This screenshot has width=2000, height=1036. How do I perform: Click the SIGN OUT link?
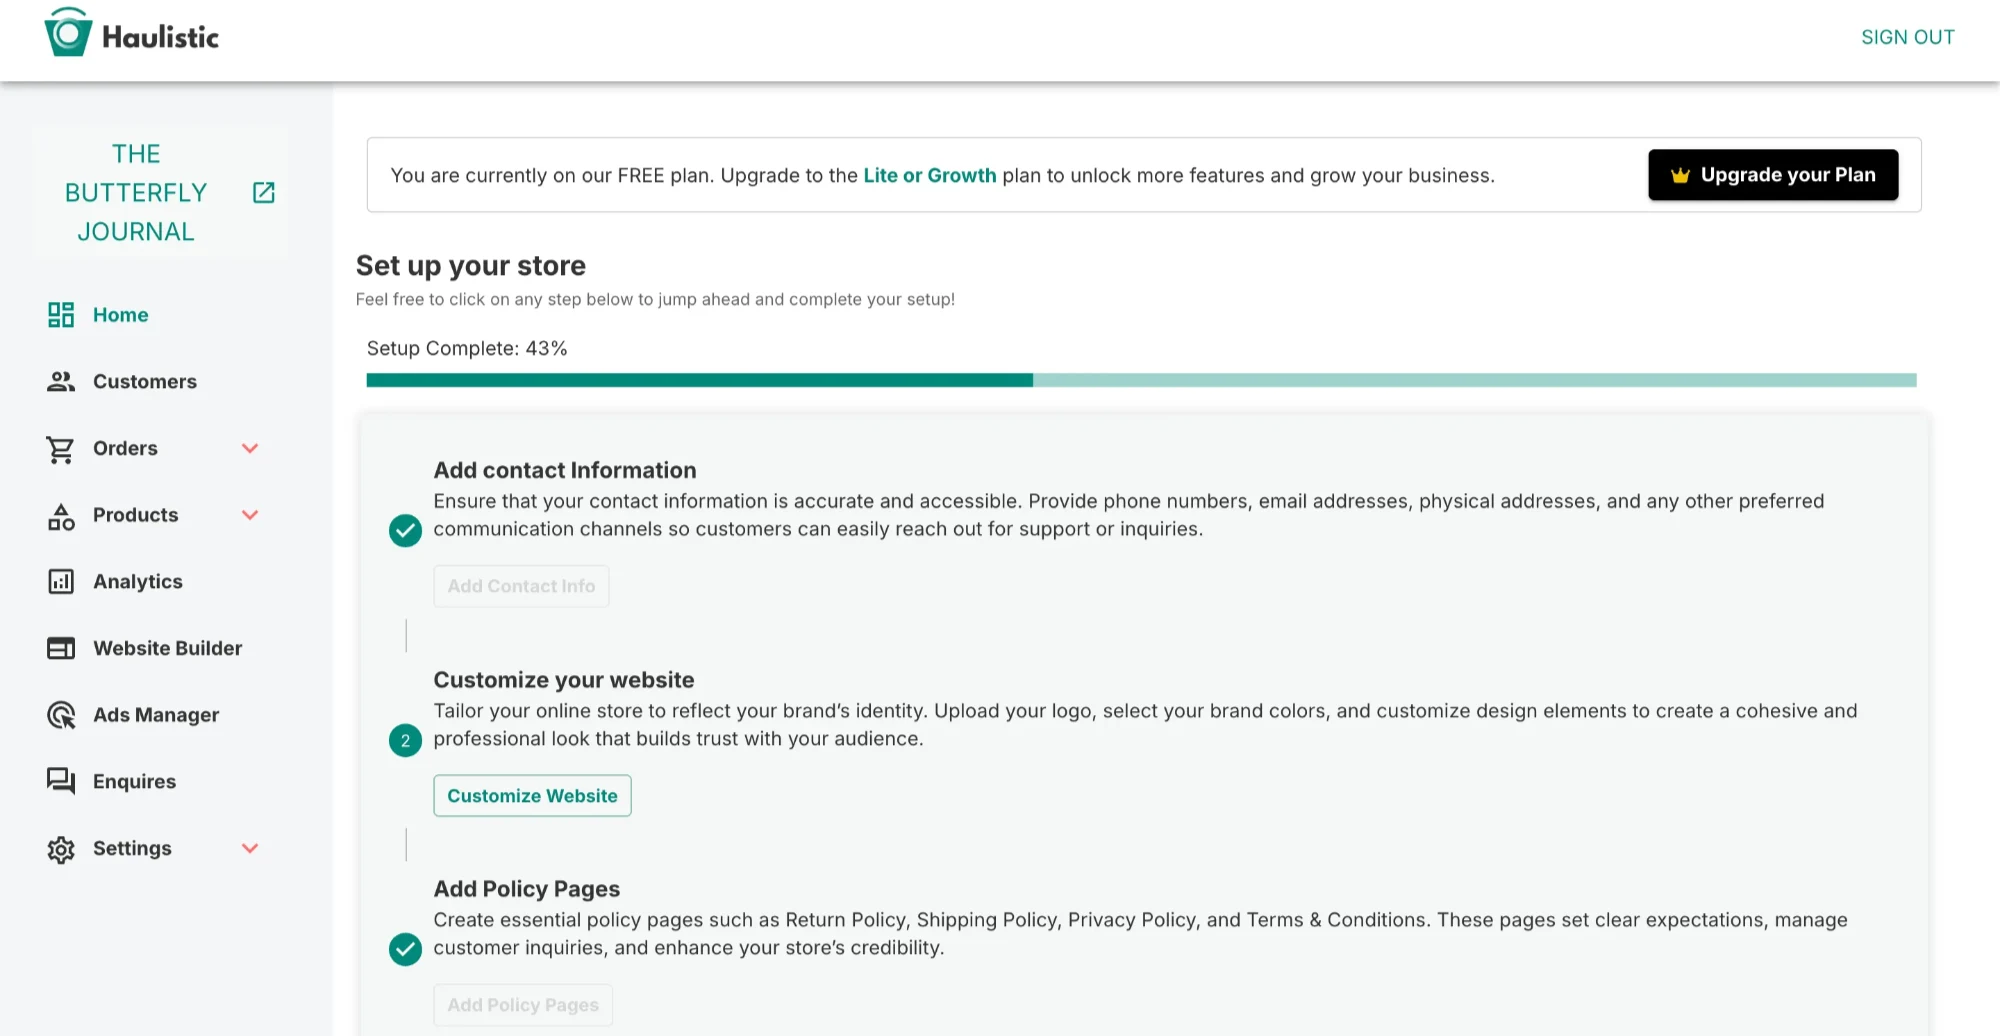(x=1907, y=37)
